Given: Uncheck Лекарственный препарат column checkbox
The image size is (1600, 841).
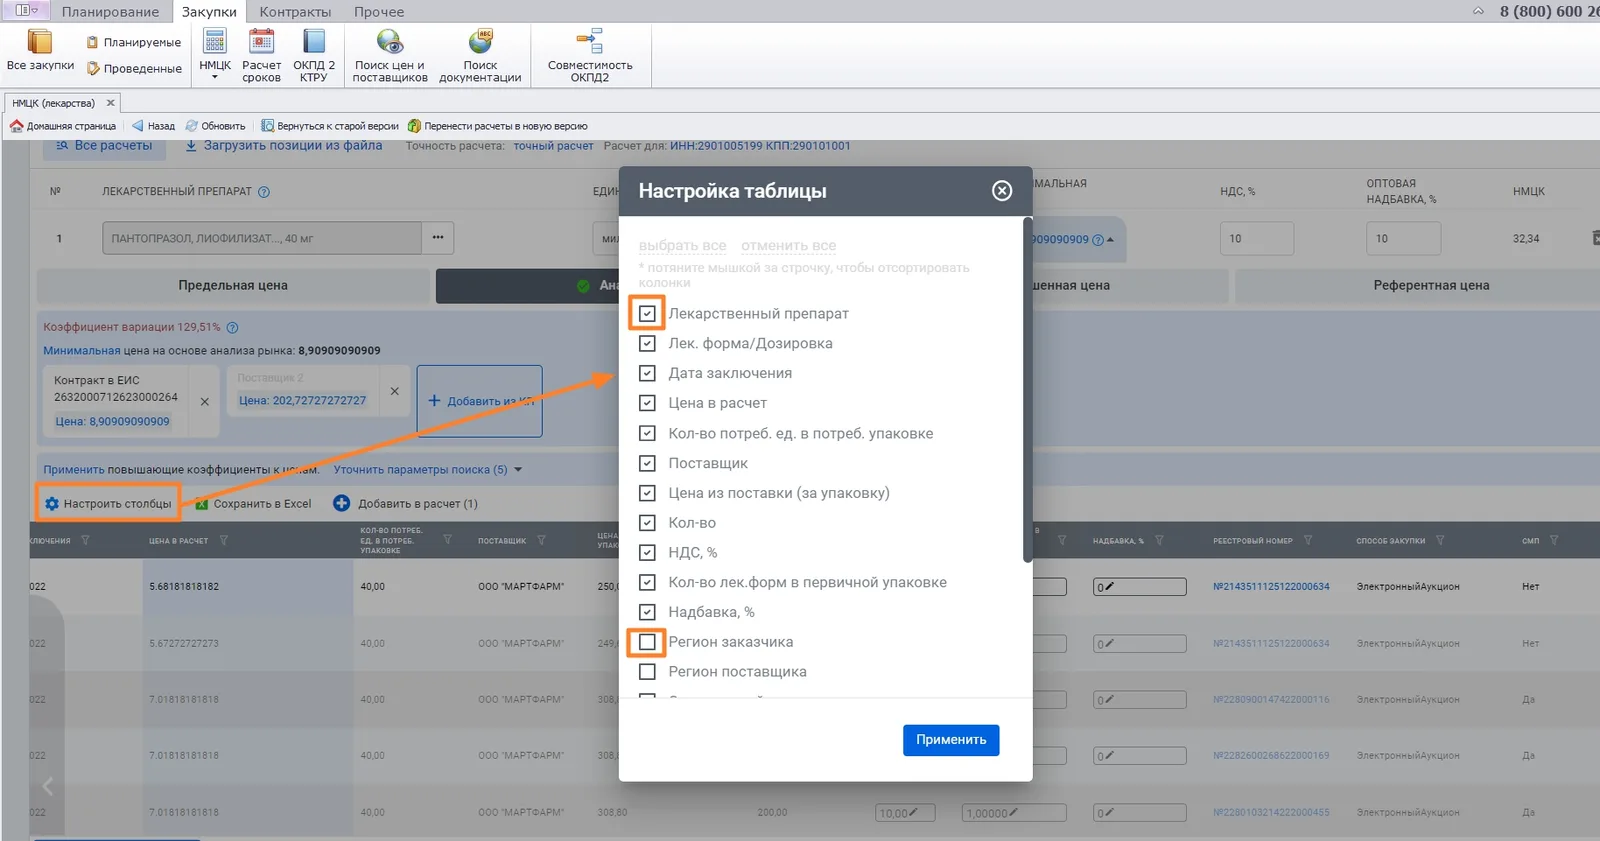Looking at the screenshot, I should (647, 313).
